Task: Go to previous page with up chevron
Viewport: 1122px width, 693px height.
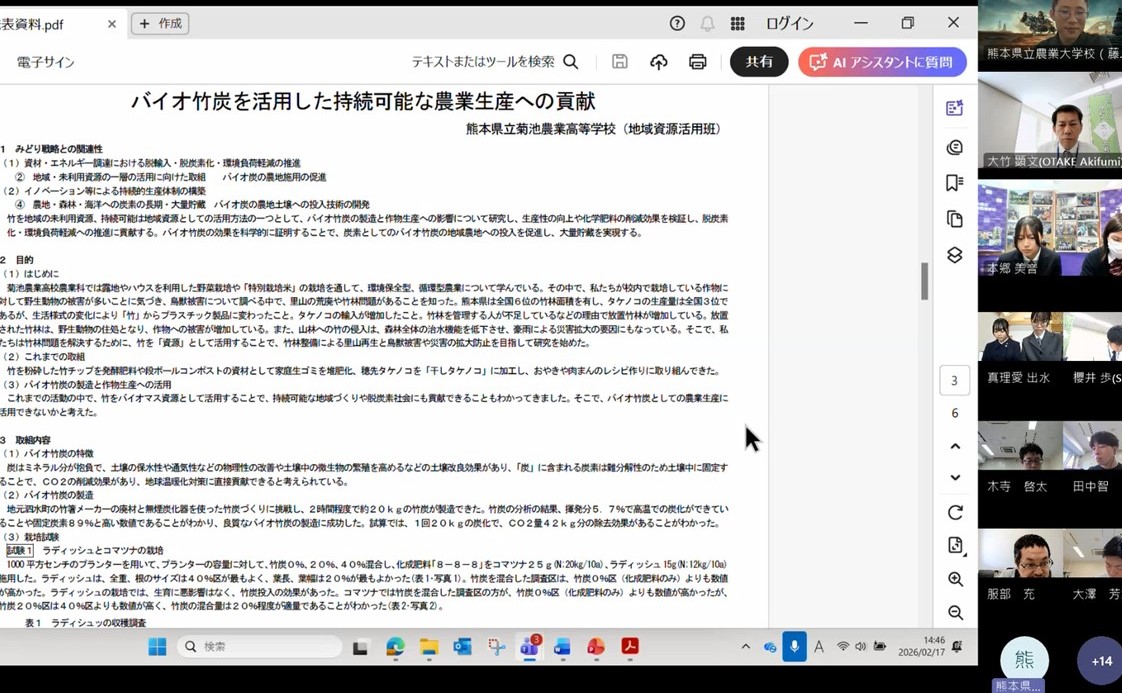Action: tap(955, 446)
